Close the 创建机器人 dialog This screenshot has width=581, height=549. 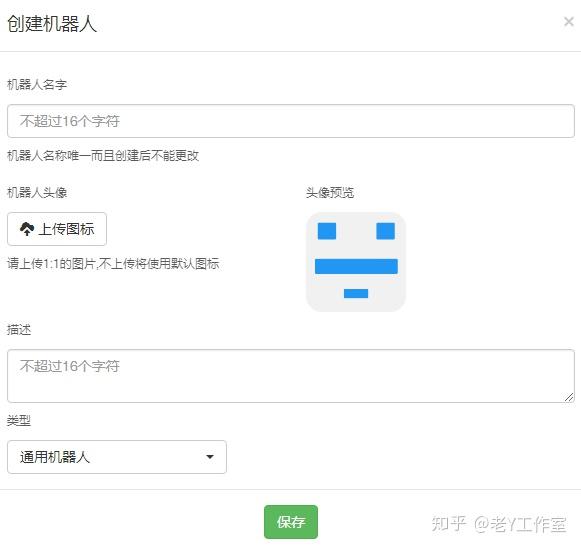coord(568,21)
